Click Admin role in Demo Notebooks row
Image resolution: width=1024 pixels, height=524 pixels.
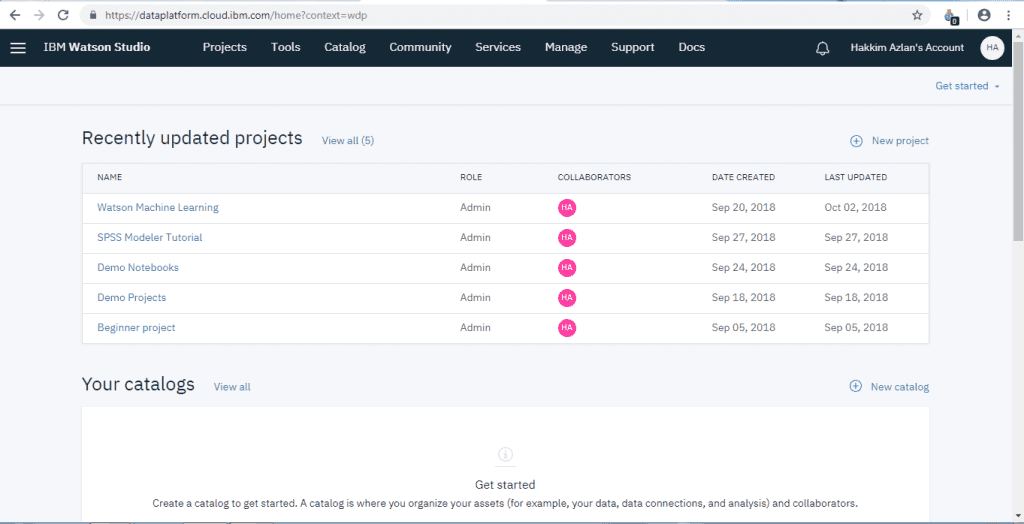tap(475, 268)
